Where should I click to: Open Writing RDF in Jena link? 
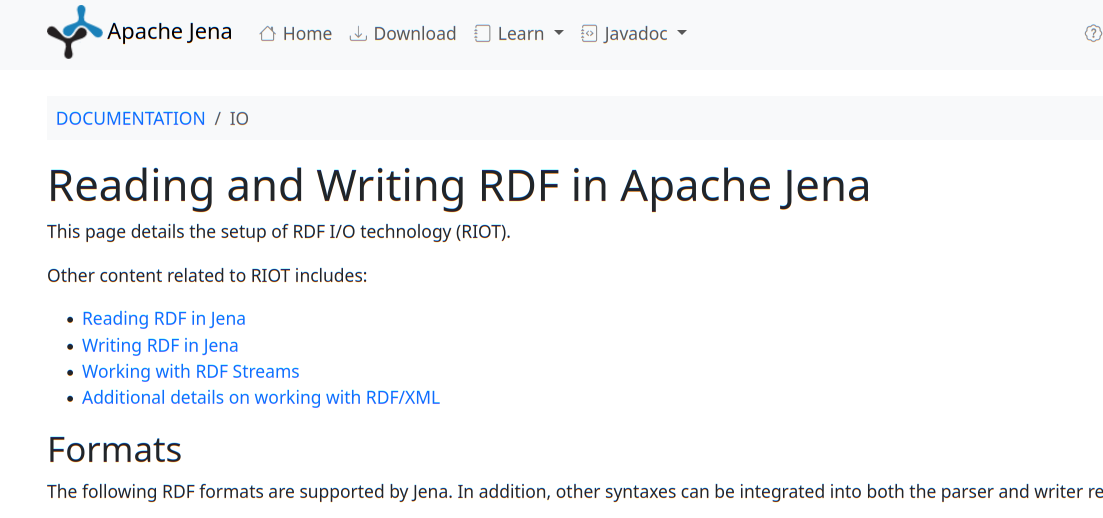pyautogui.click(x=160, y=345)
